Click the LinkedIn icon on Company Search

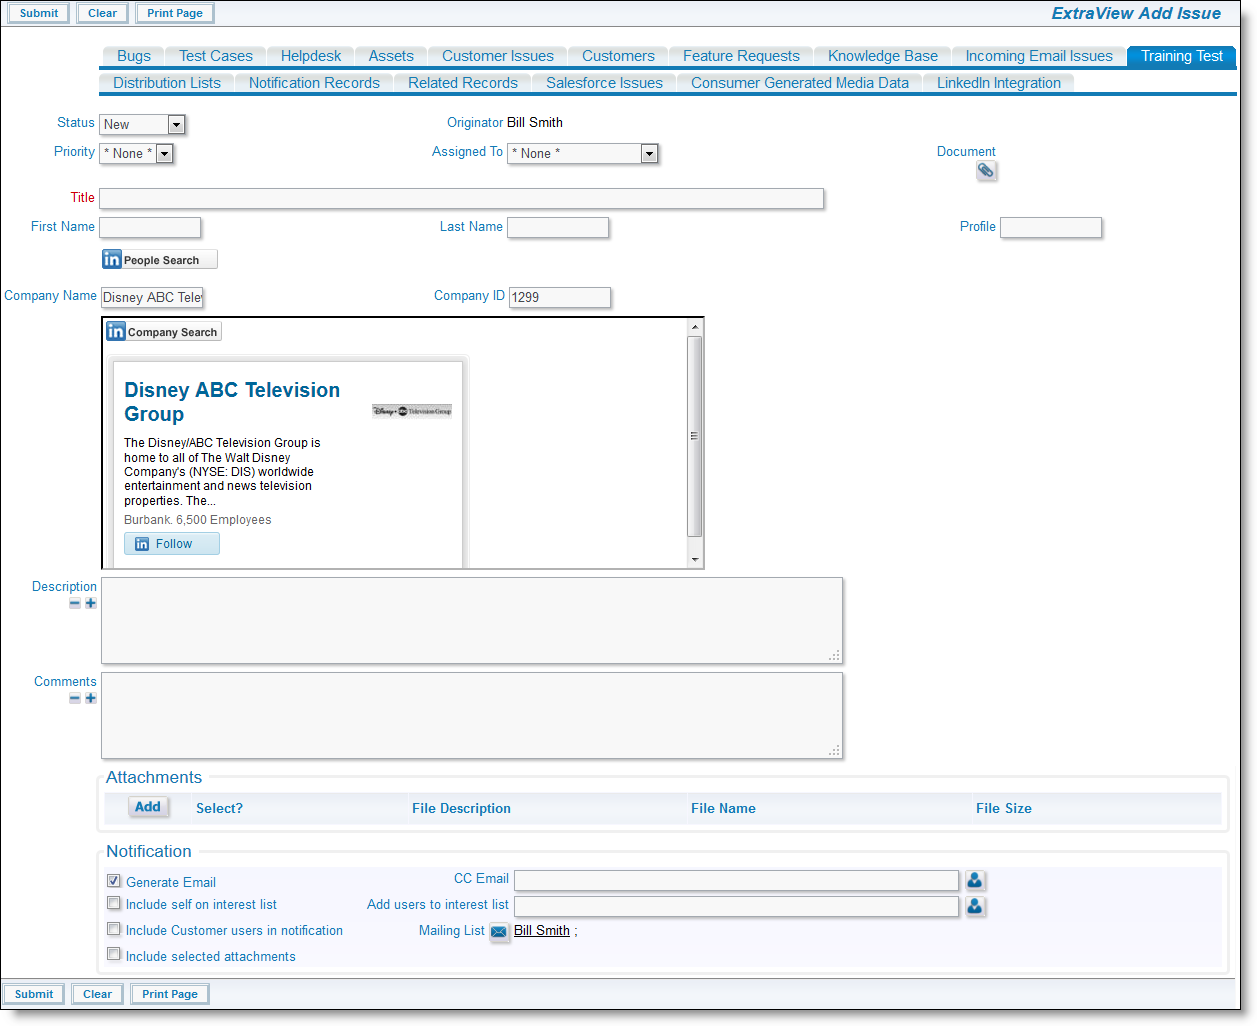(x=116, y=331)
